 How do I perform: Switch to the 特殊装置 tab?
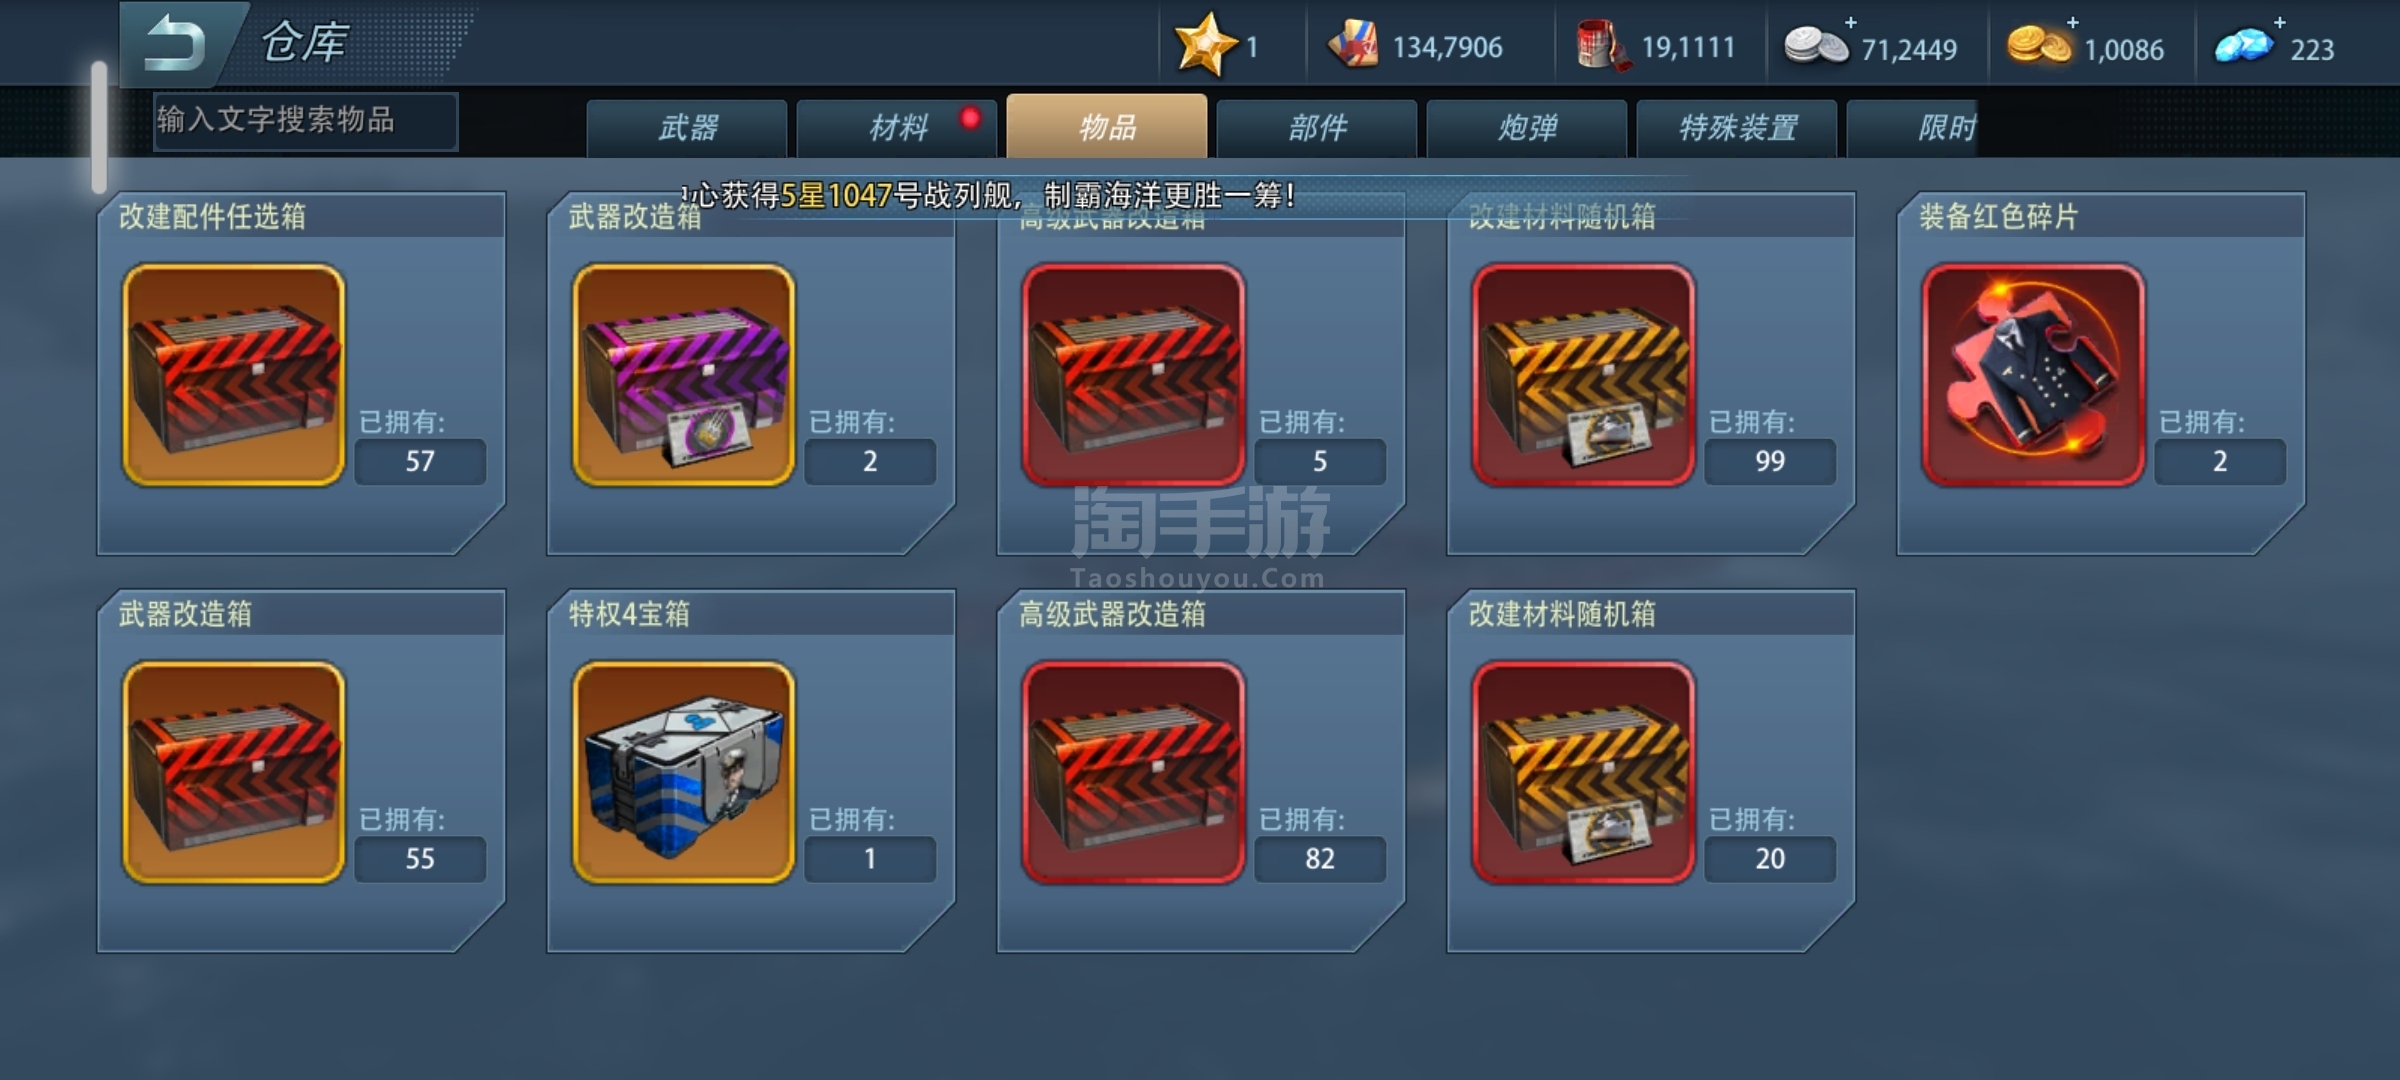(1737, 128)
